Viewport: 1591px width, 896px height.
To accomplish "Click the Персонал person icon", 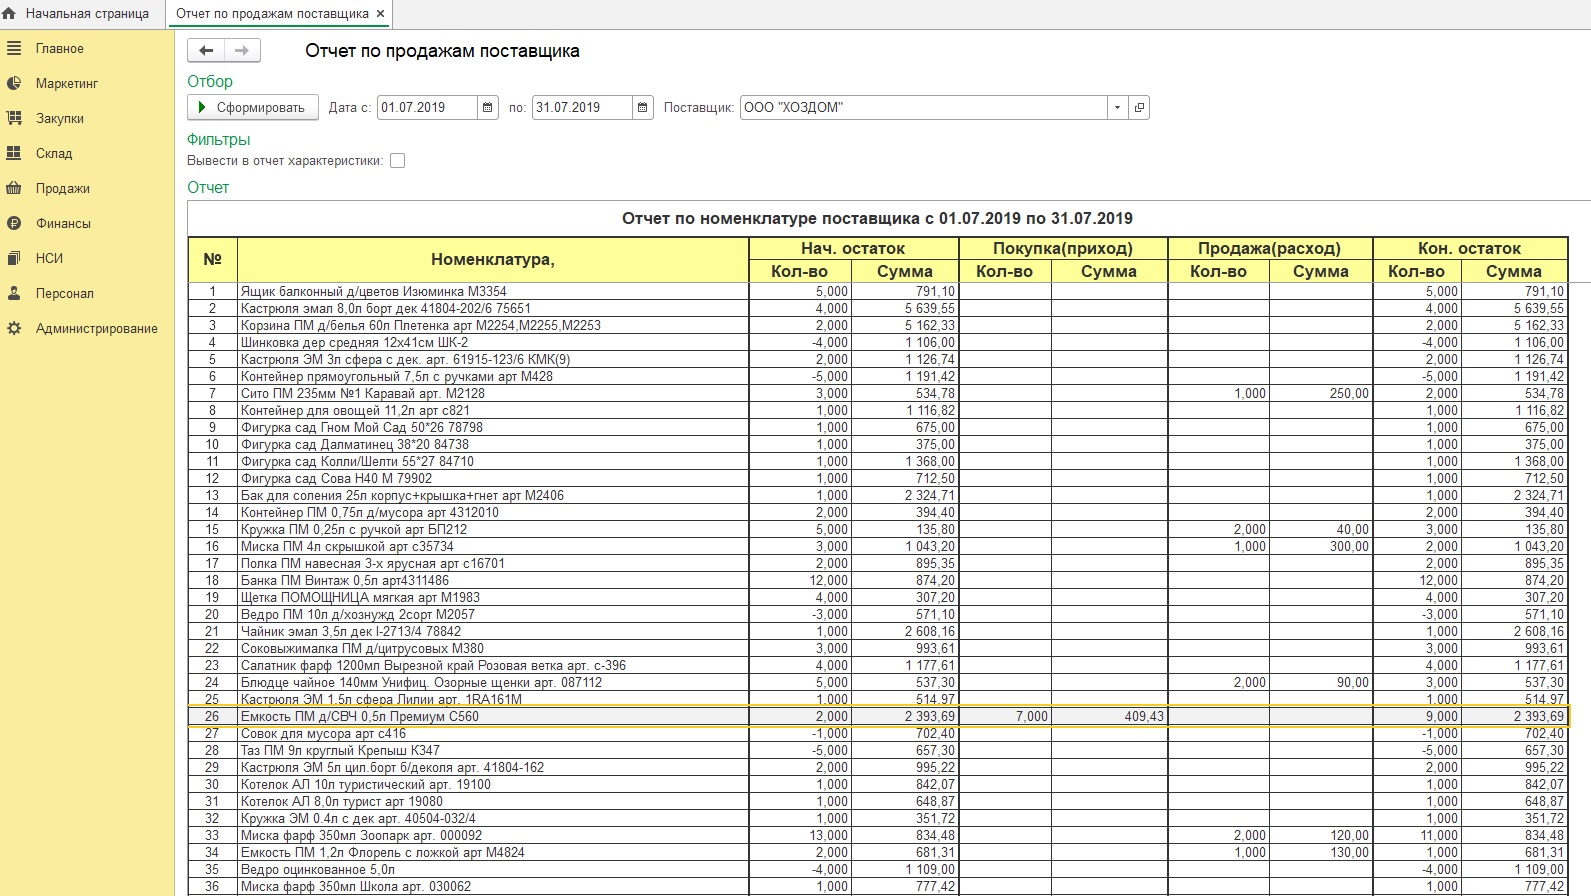I will point(14,293).
